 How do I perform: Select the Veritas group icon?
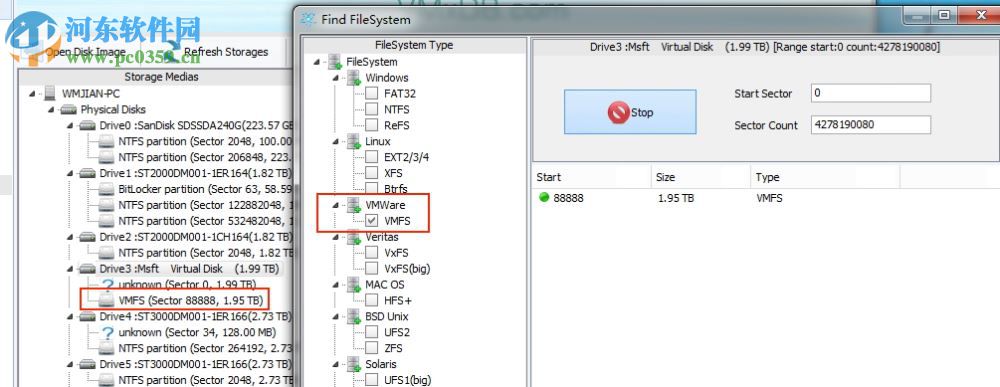point(354,237)
